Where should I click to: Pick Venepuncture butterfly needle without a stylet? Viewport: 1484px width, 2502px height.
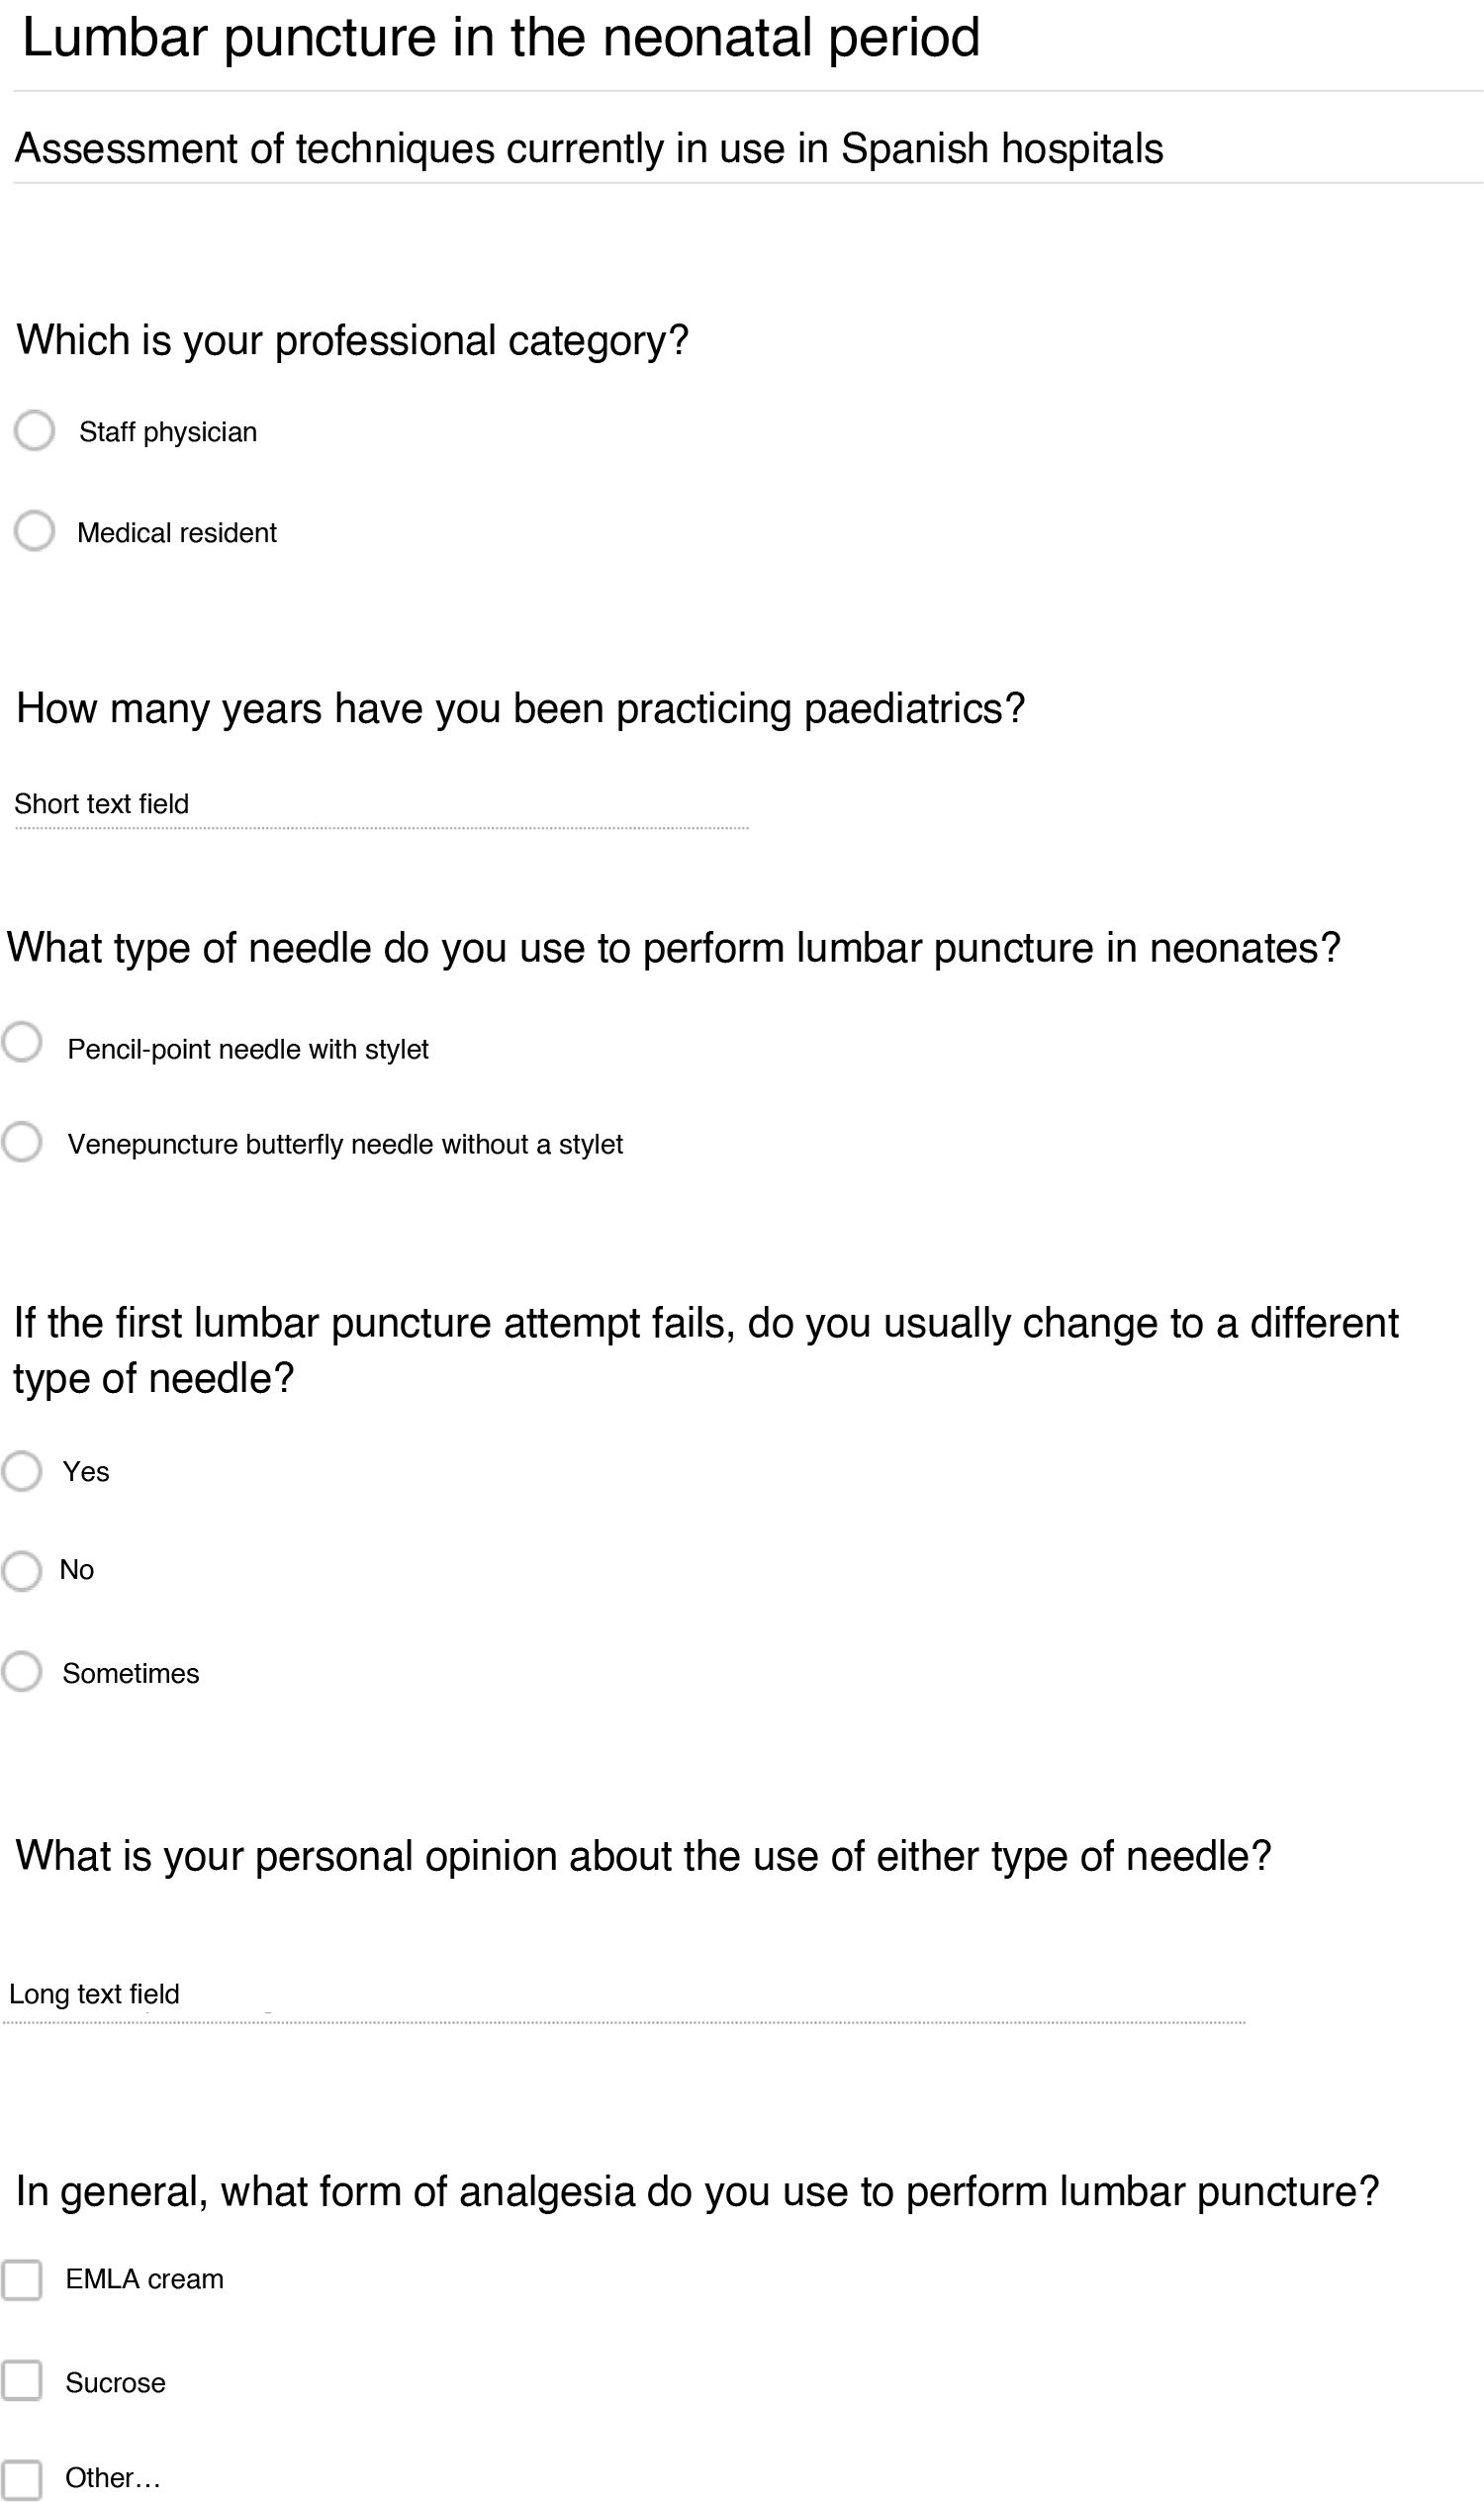22,1142
